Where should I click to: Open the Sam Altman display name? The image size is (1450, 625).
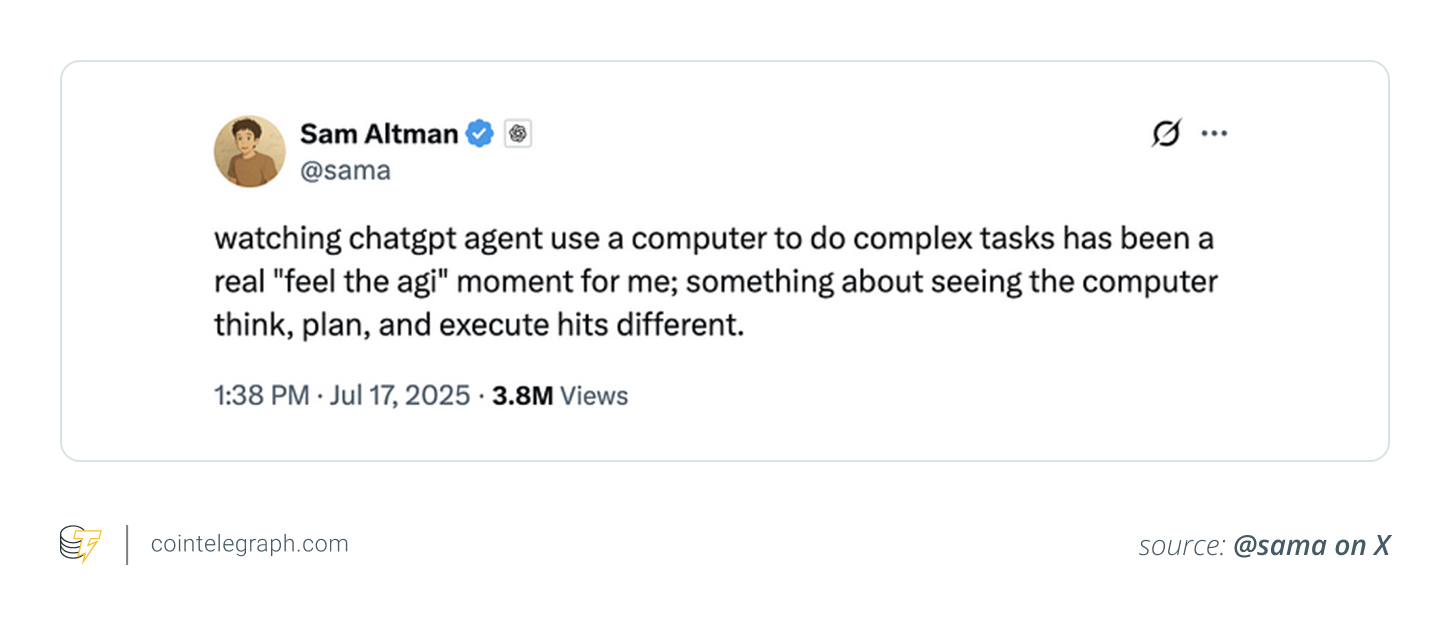point(379,133)
